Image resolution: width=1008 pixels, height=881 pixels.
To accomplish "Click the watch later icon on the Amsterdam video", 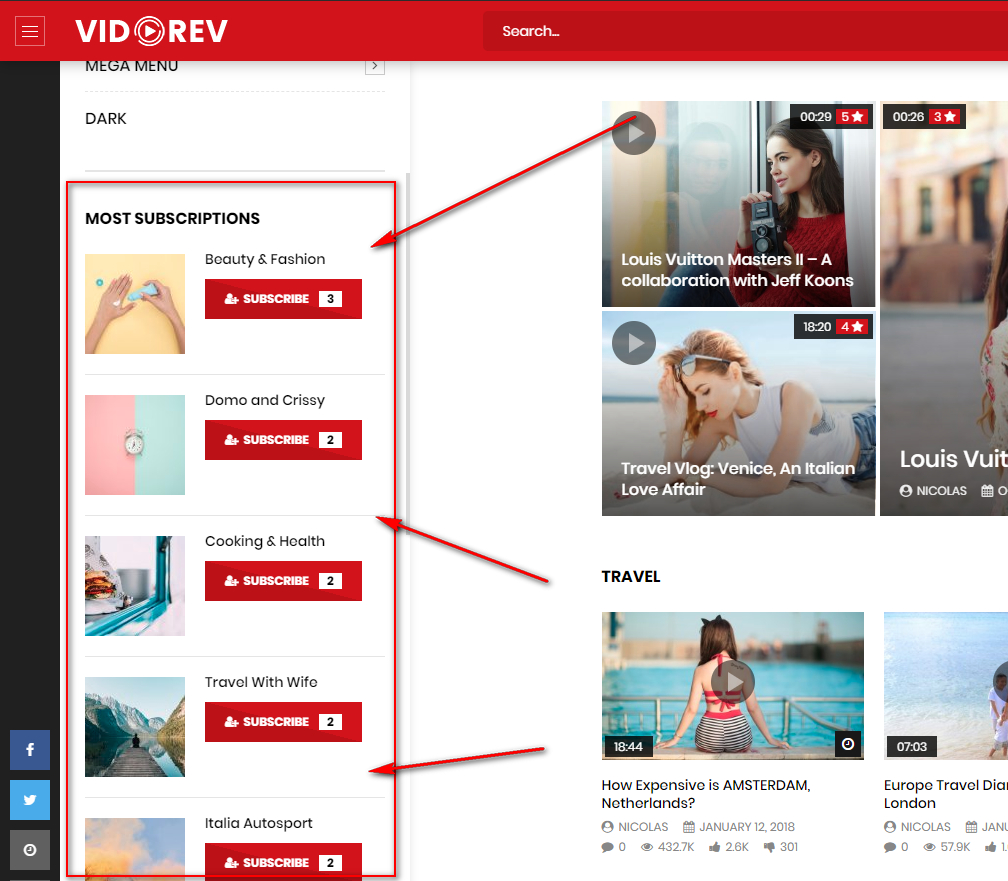I will (x=848, y=744).
